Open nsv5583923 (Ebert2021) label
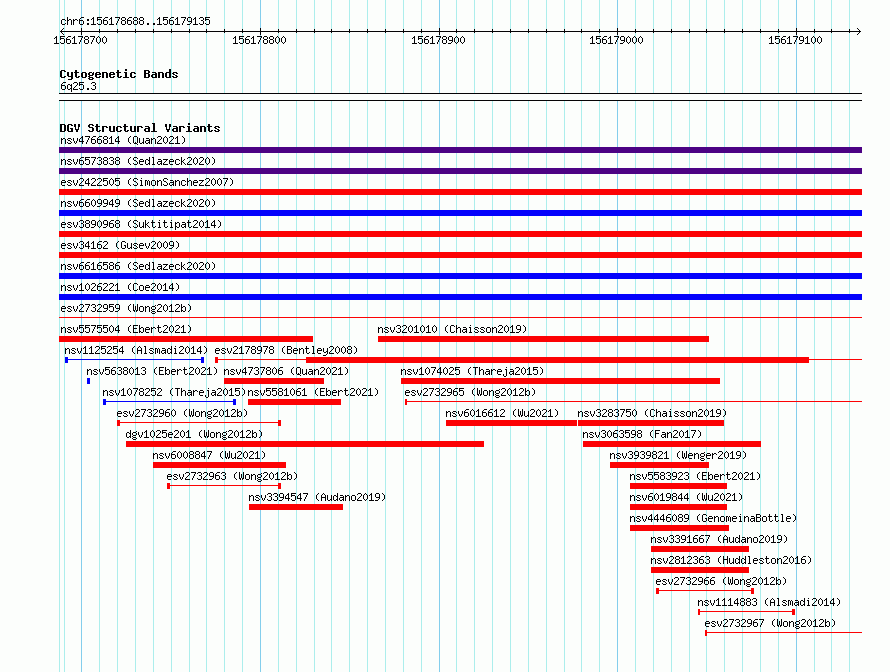Viewport: 890px width, 672px height. point(695,476)
